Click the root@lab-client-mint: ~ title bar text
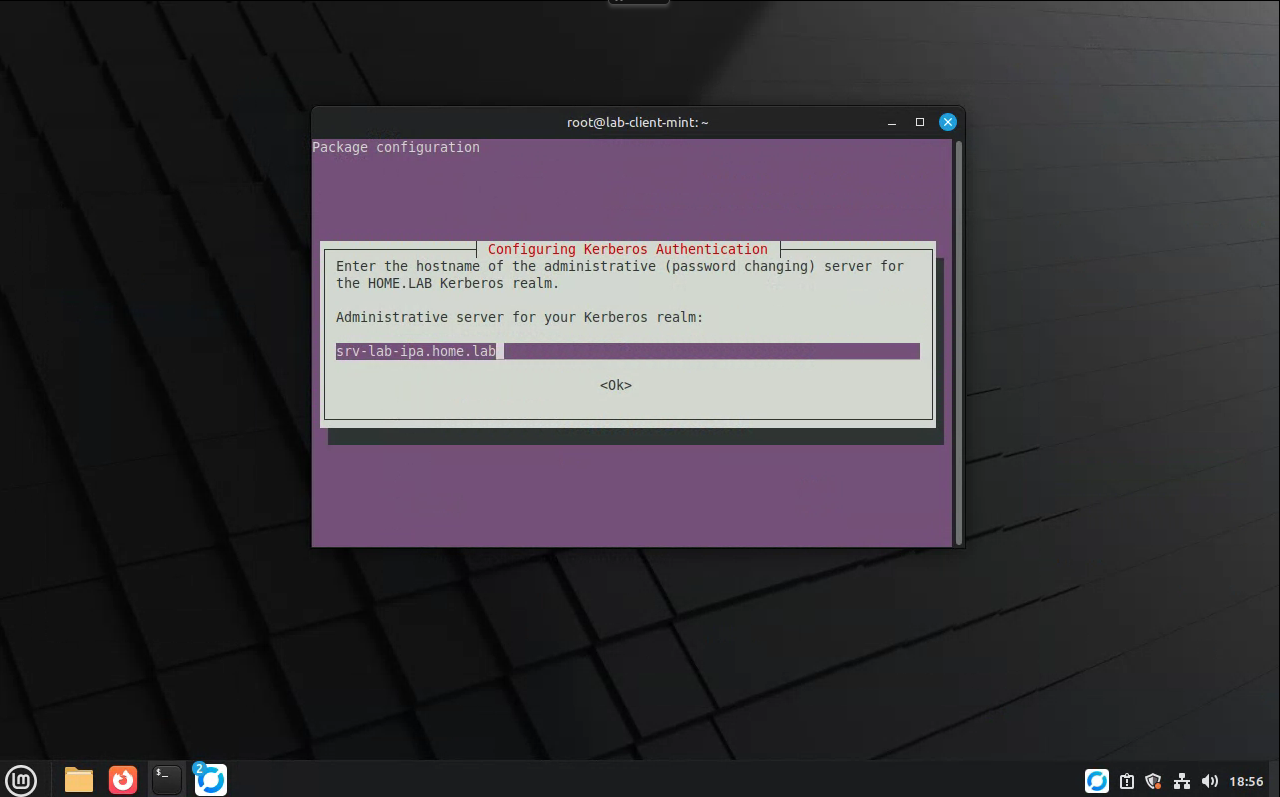Image resolution: width=1280 pixels, height=797 pixels. [638, 122]
